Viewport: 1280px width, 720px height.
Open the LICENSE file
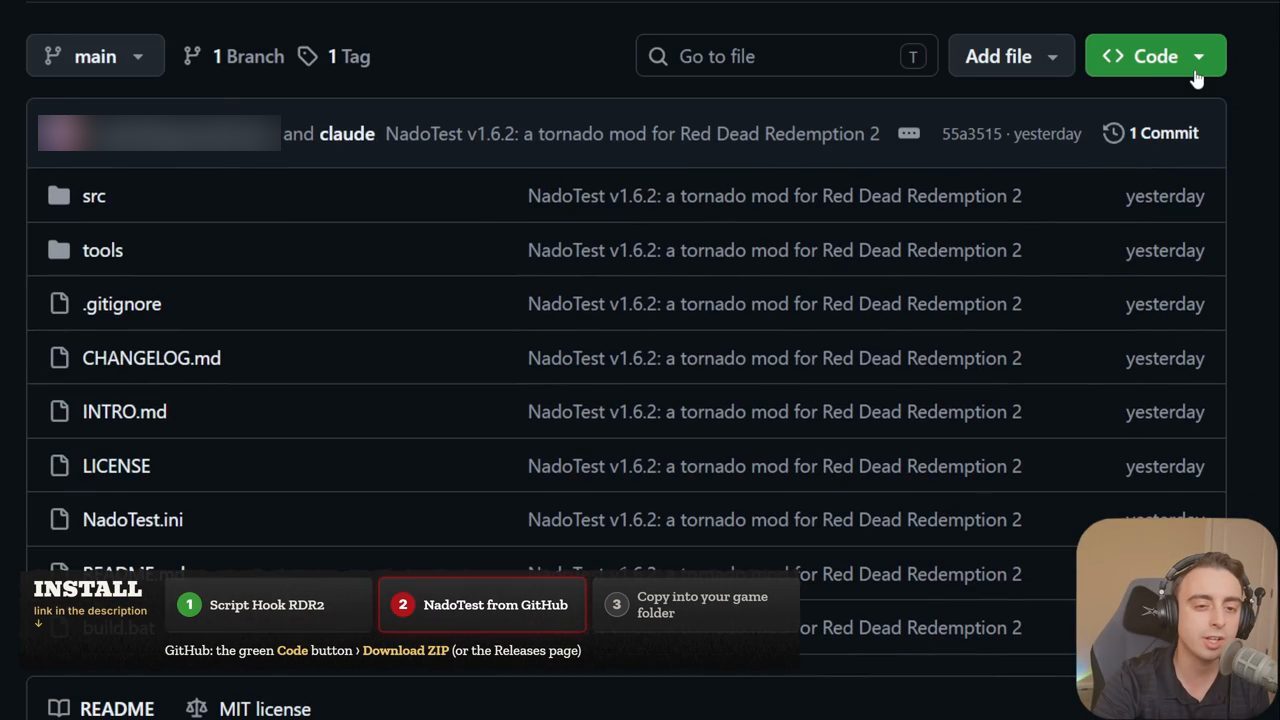[116, 466]
